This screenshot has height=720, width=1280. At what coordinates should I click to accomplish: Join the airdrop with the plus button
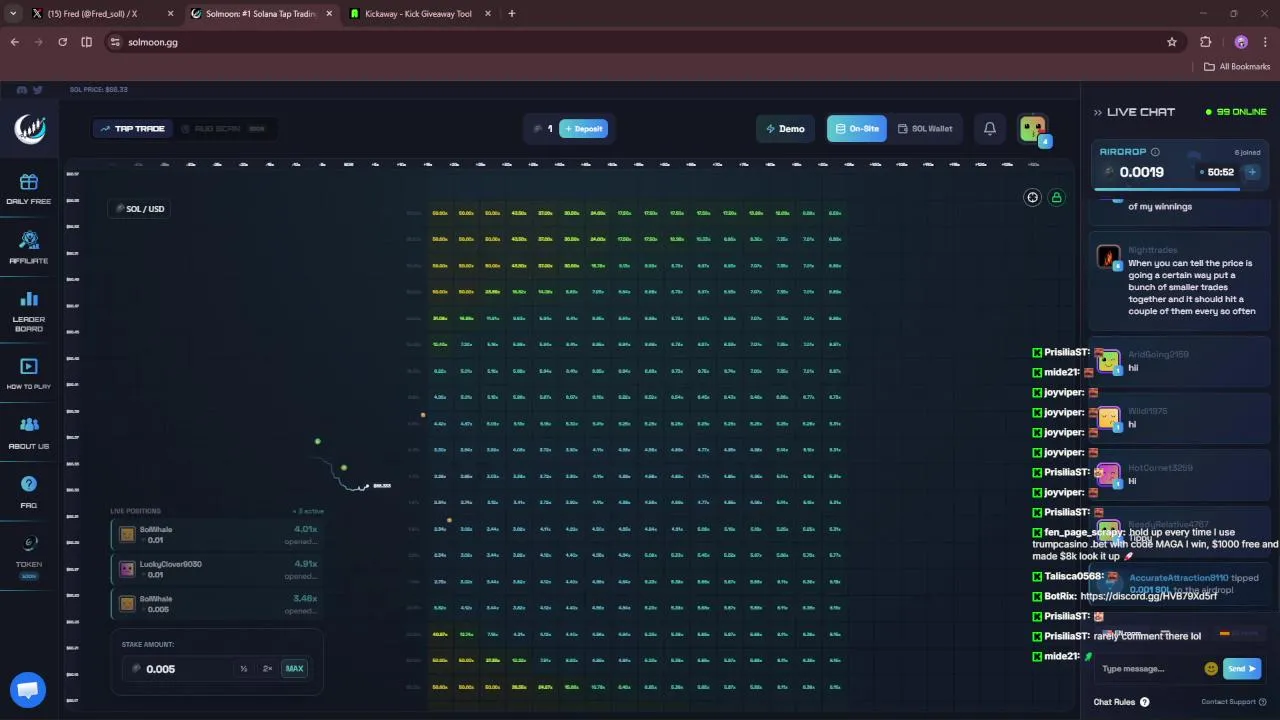pos(1251,172)
